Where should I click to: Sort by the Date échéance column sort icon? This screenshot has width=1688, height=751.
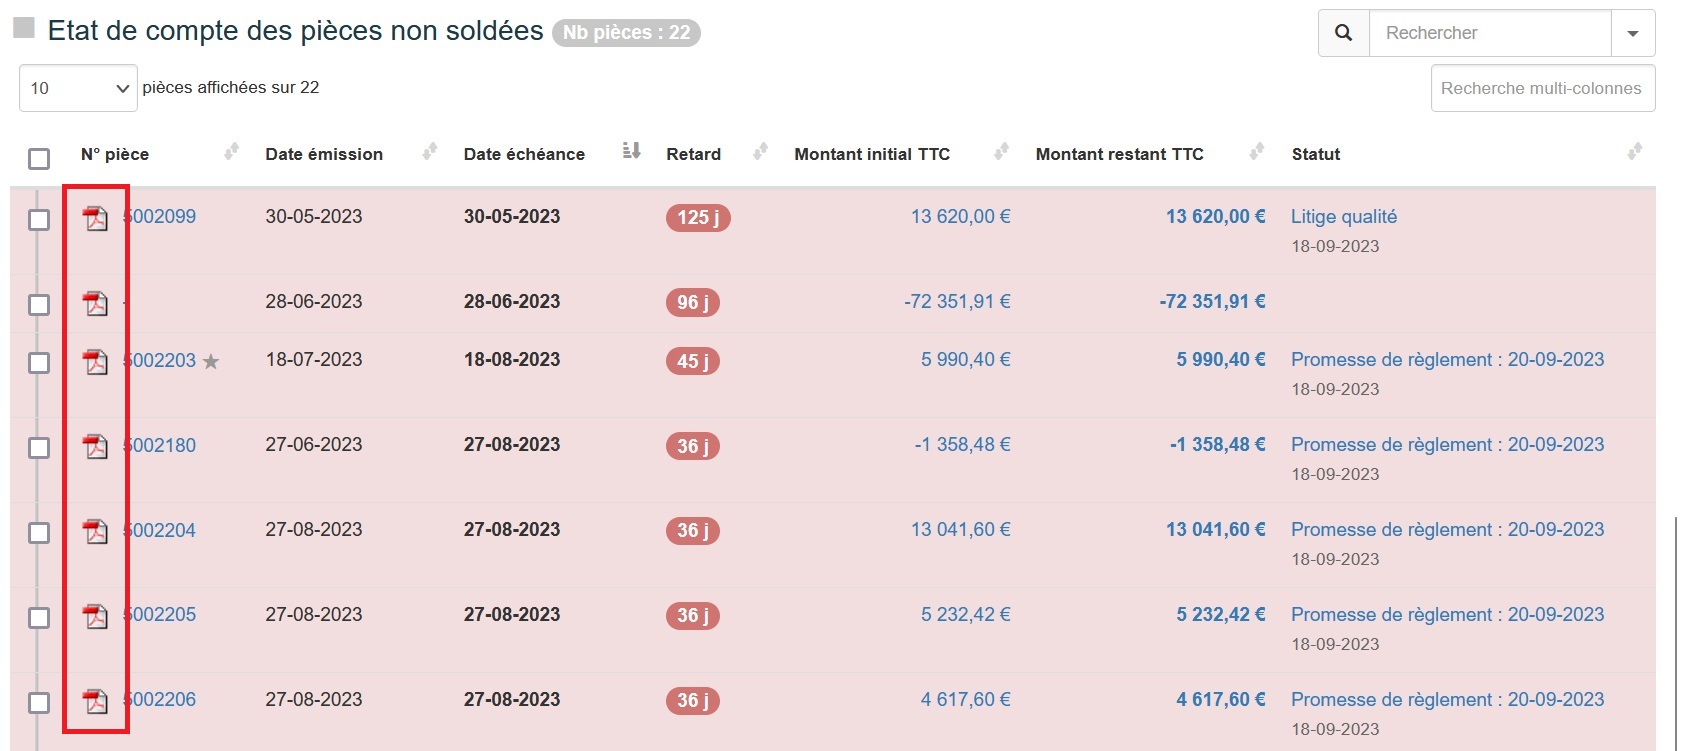(631, 151)
